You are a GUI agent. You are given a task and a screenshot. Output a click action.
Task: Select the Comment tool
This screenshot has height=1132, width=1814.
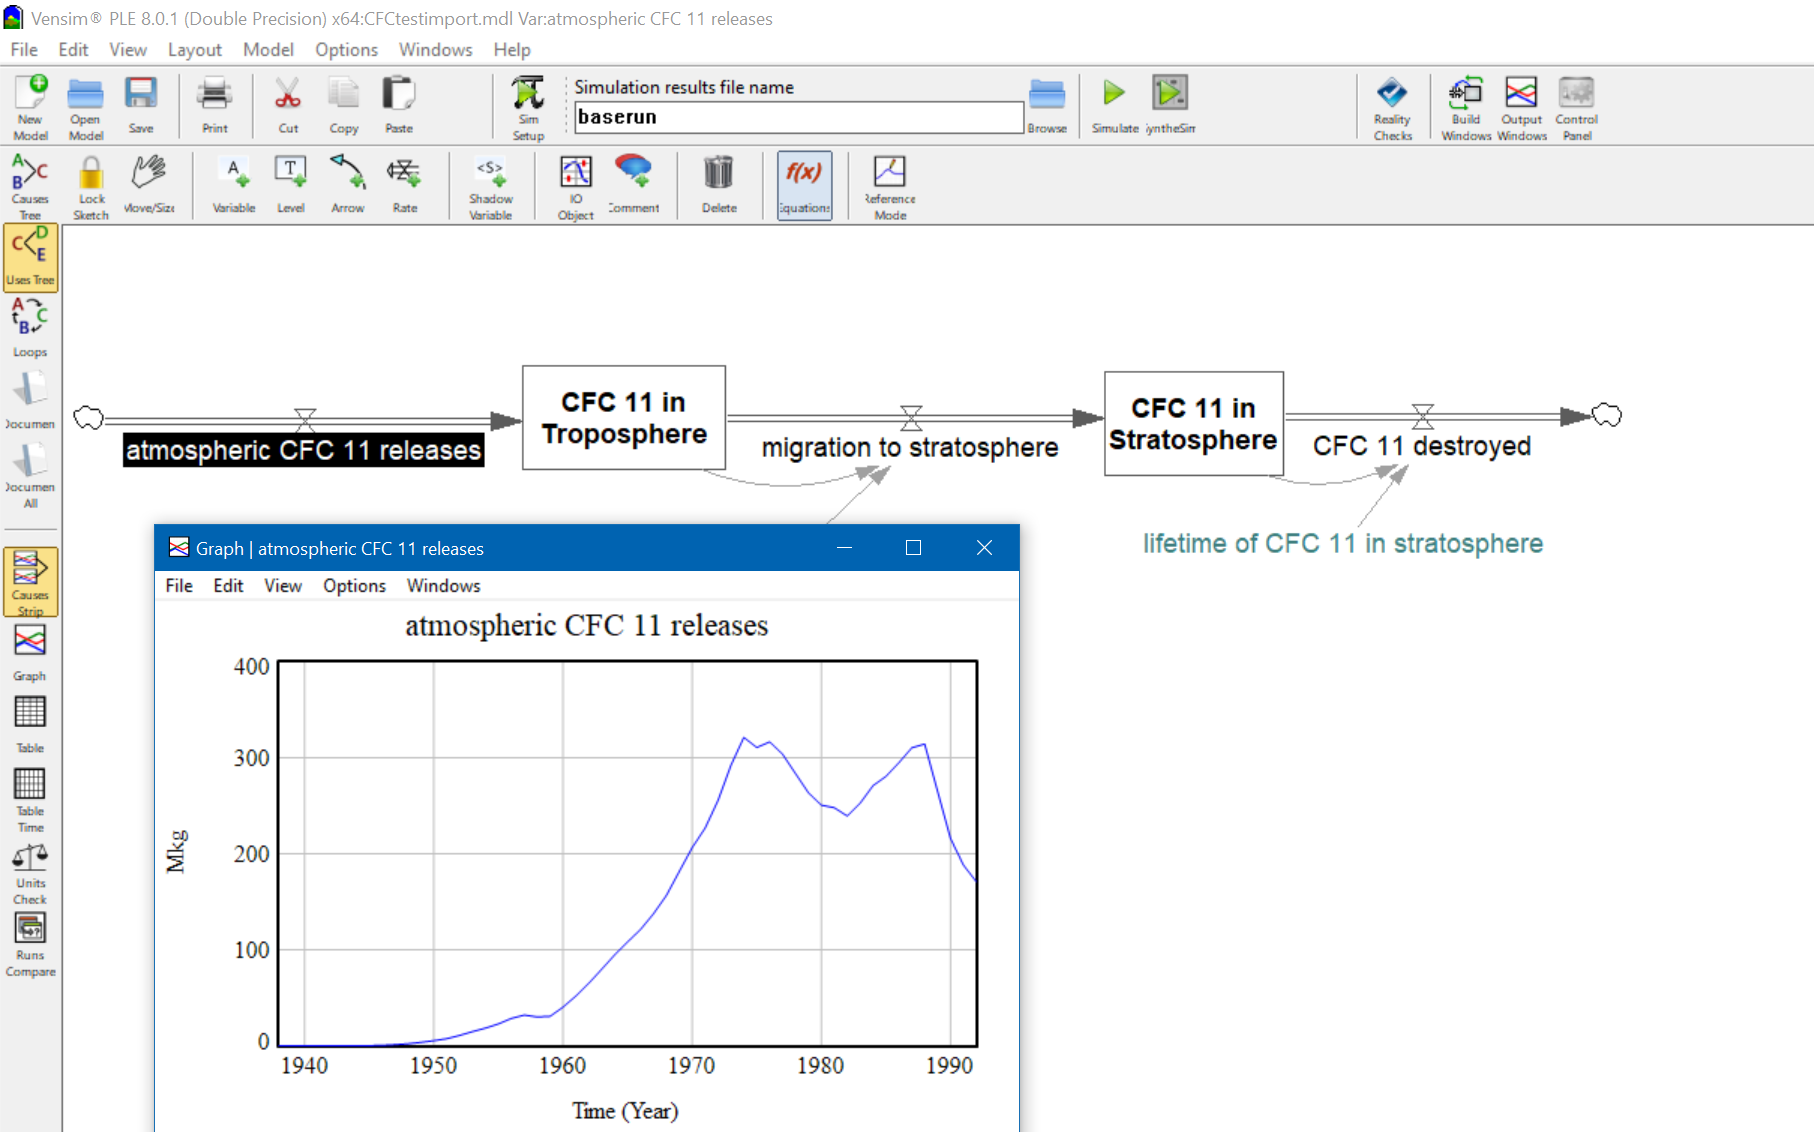tap(634, 184)
